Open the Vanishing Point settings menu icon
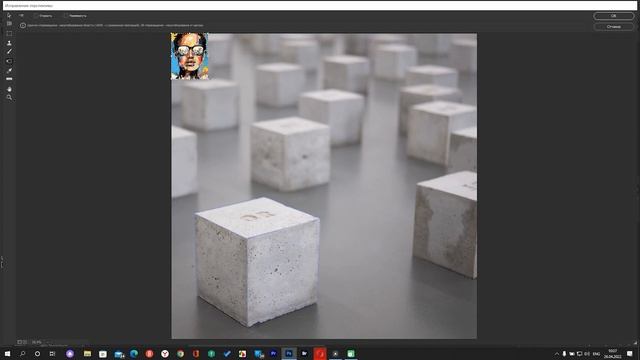Image resolution: width=640 pixels, height=360 pixels. point(21,16)
